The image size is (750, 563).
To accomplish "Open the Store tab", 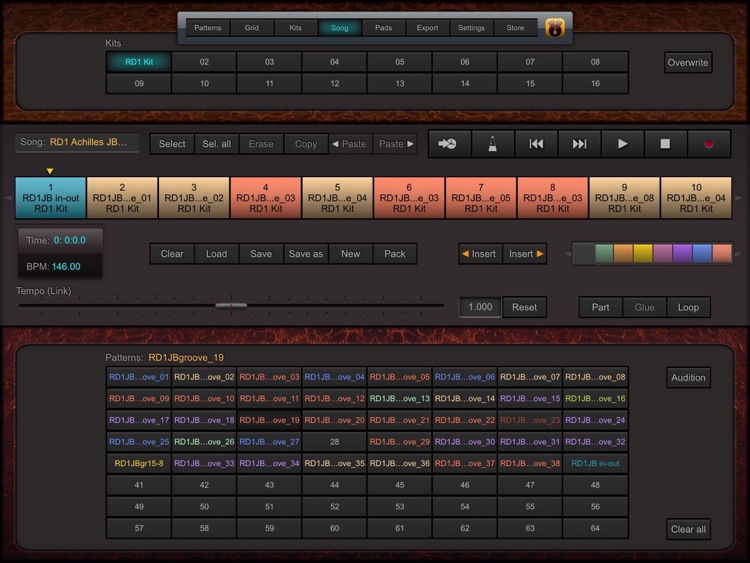I will click(515, 28).
